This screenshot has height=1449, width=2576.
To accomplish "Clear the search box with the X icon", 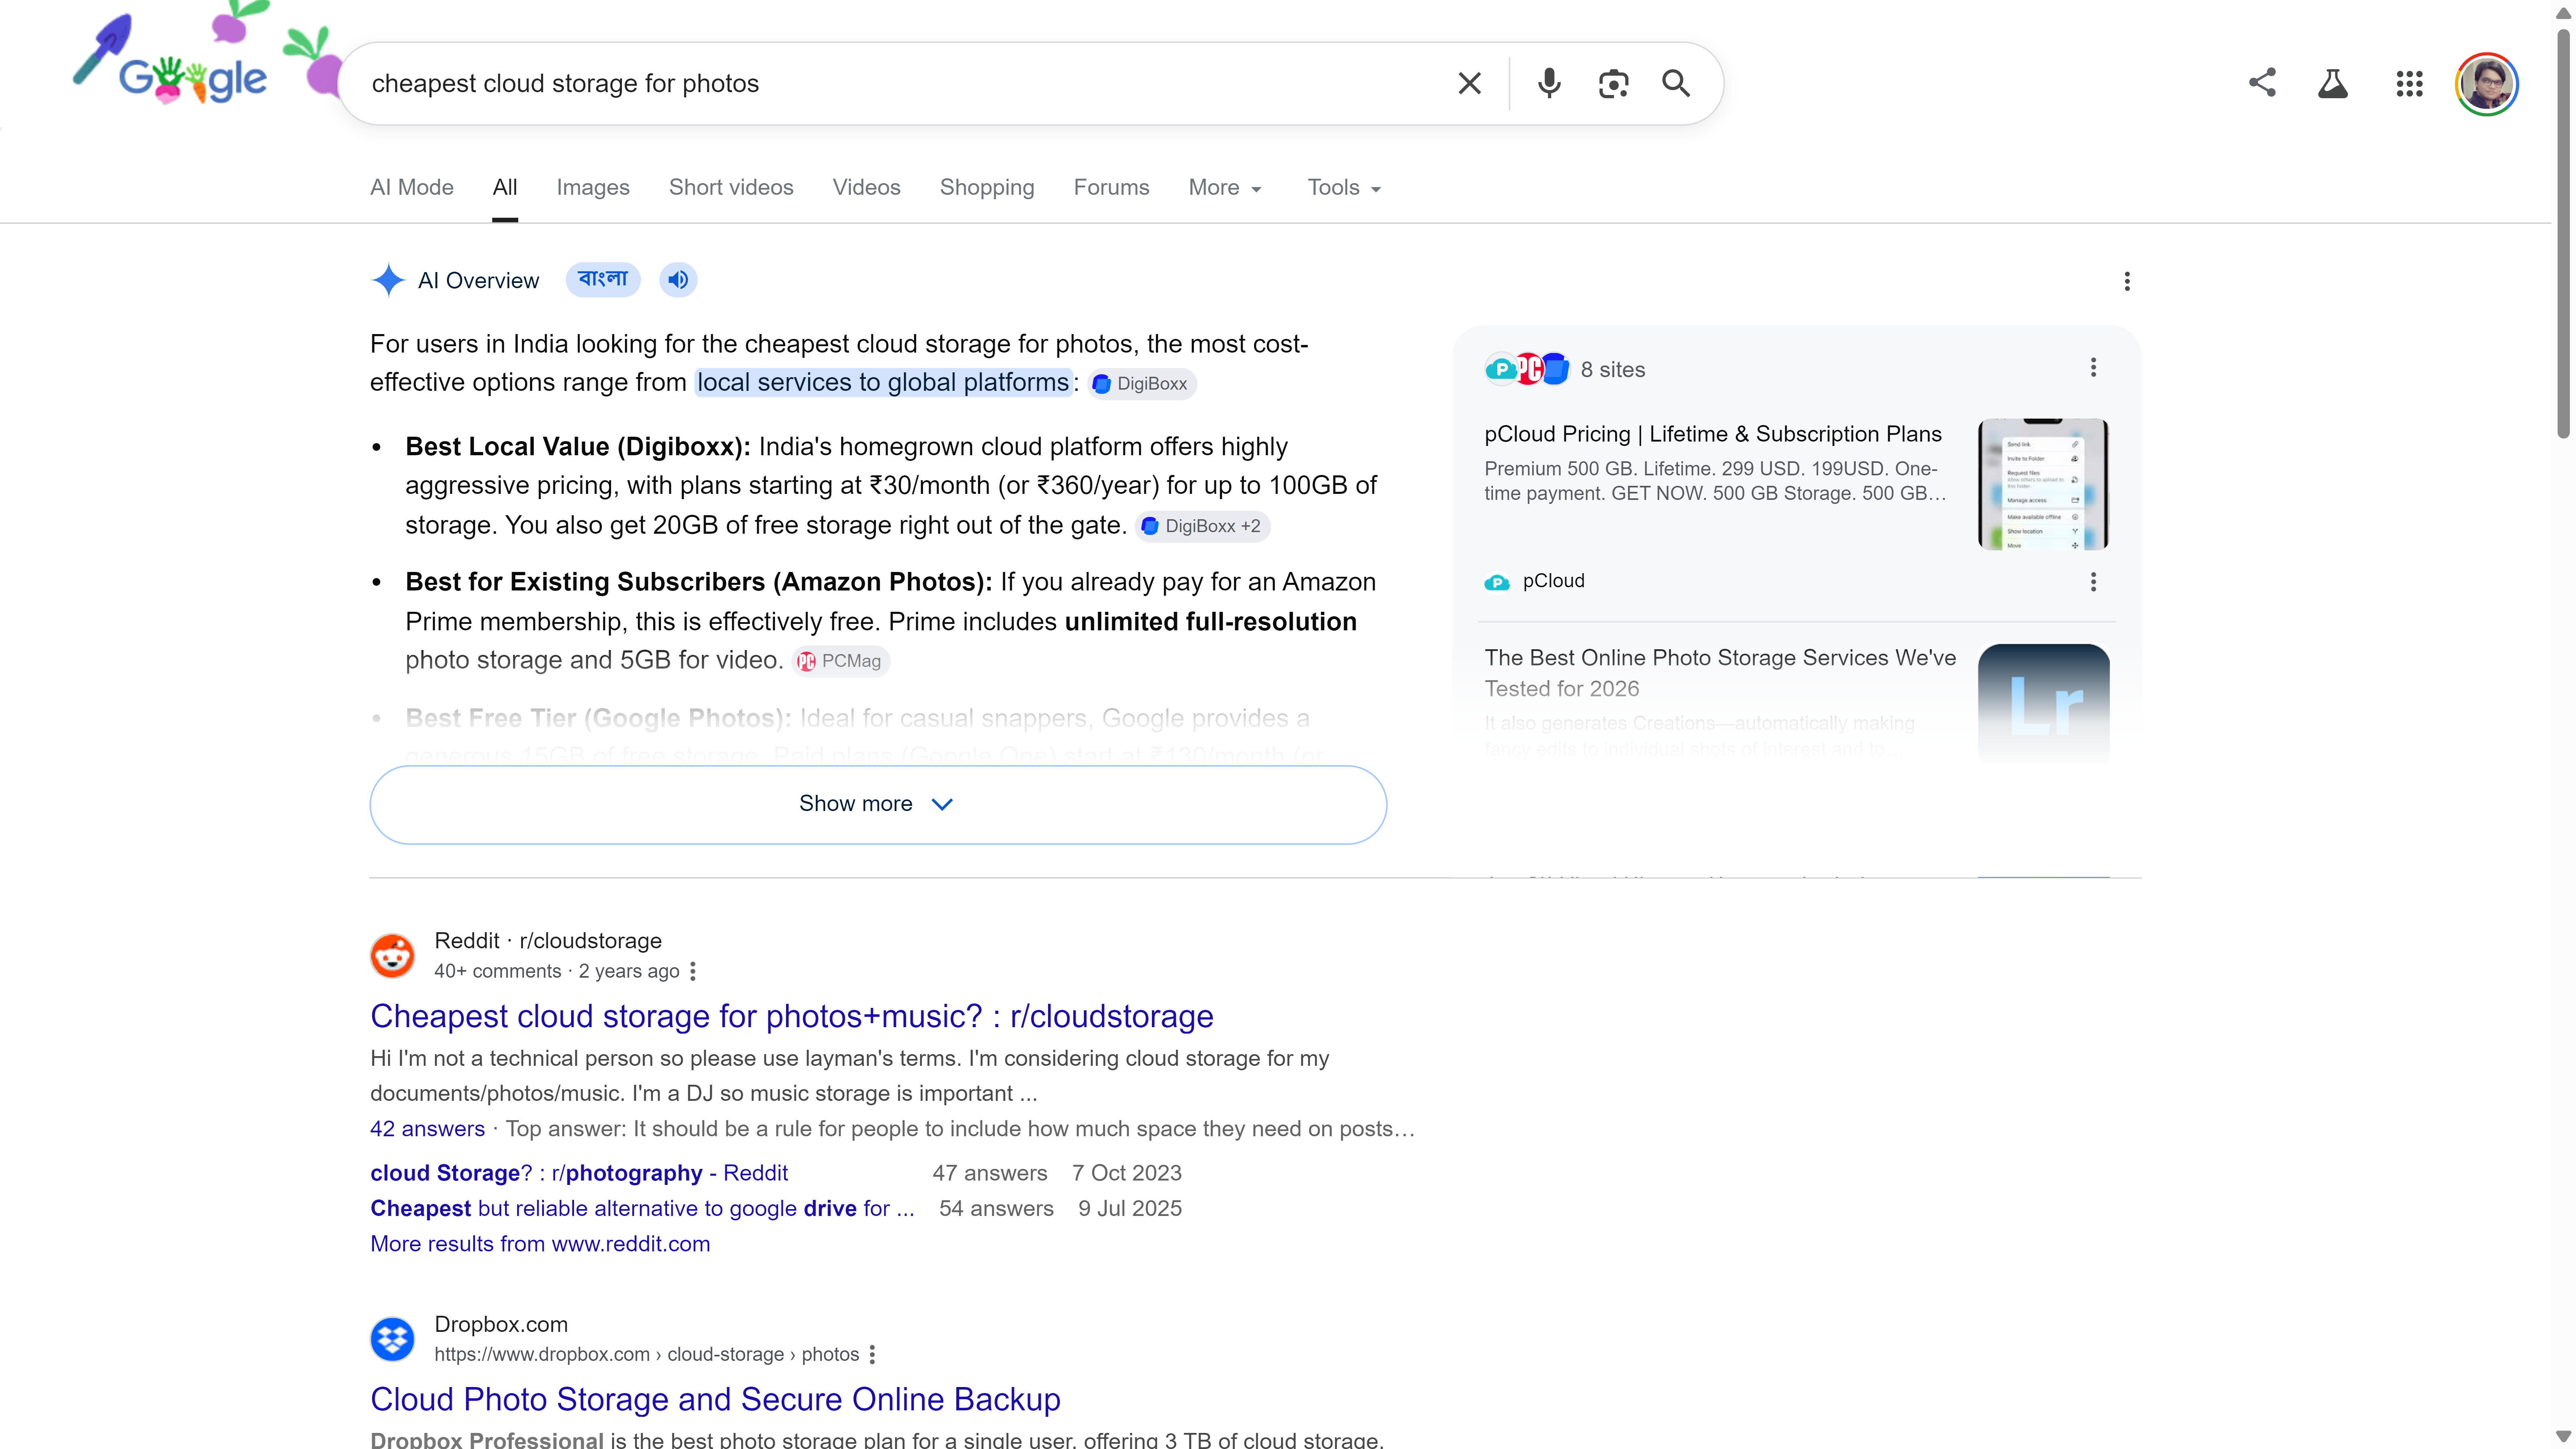I will coord(1469,83).
